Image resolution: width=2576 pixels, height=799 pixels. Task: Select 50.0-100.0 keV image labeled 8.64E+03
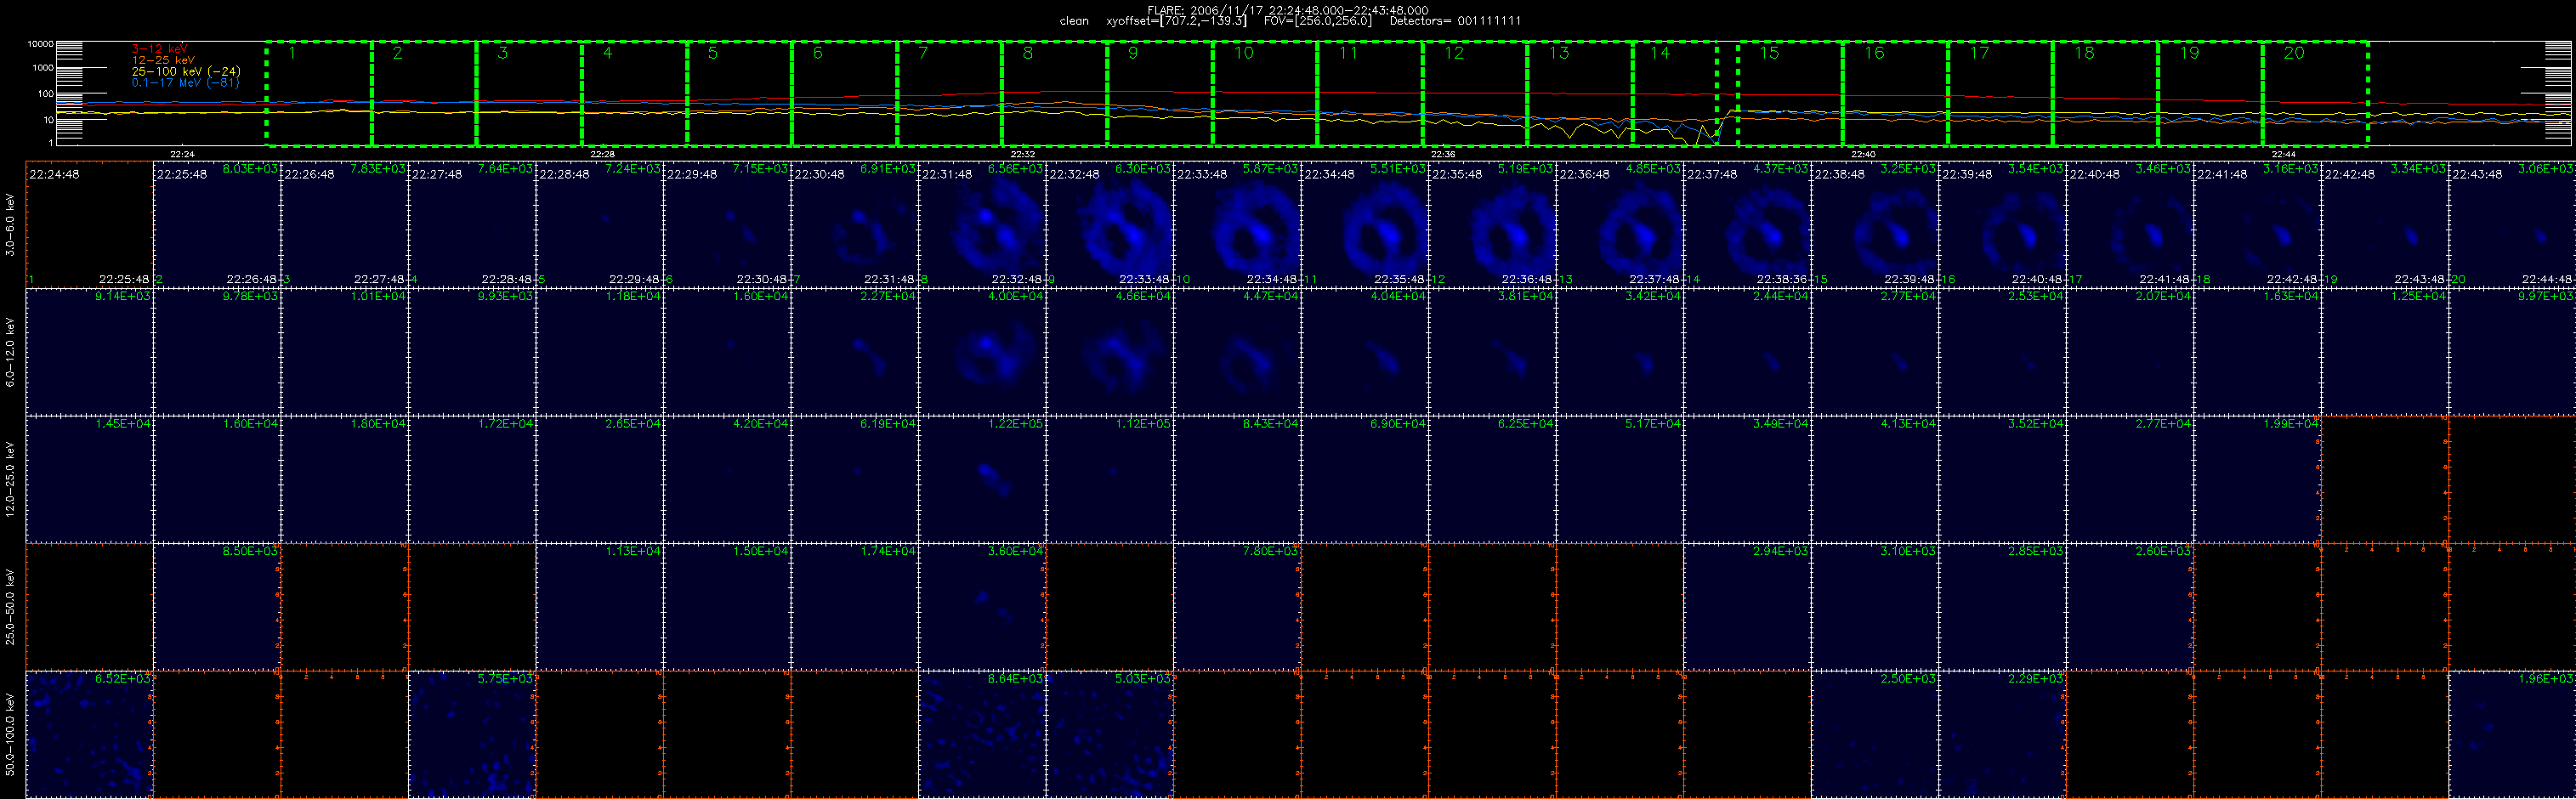[x=982, y=734]
